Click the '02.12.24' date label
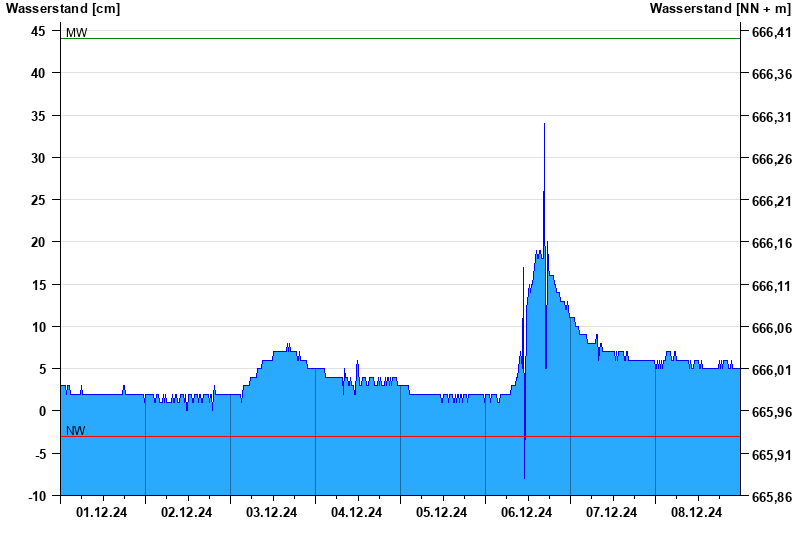Viewport: 800px width, 550px height. click(186, 512)
